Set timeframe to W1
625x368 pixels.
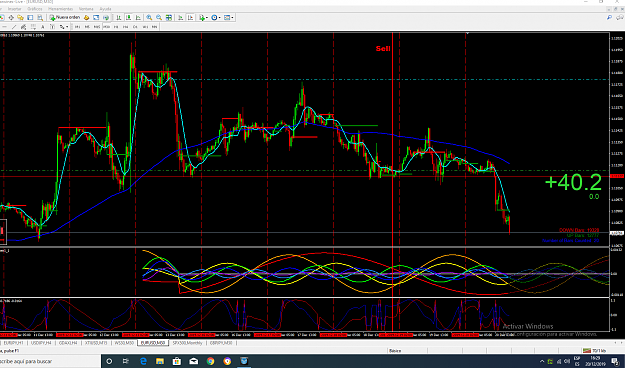point(145,27)
